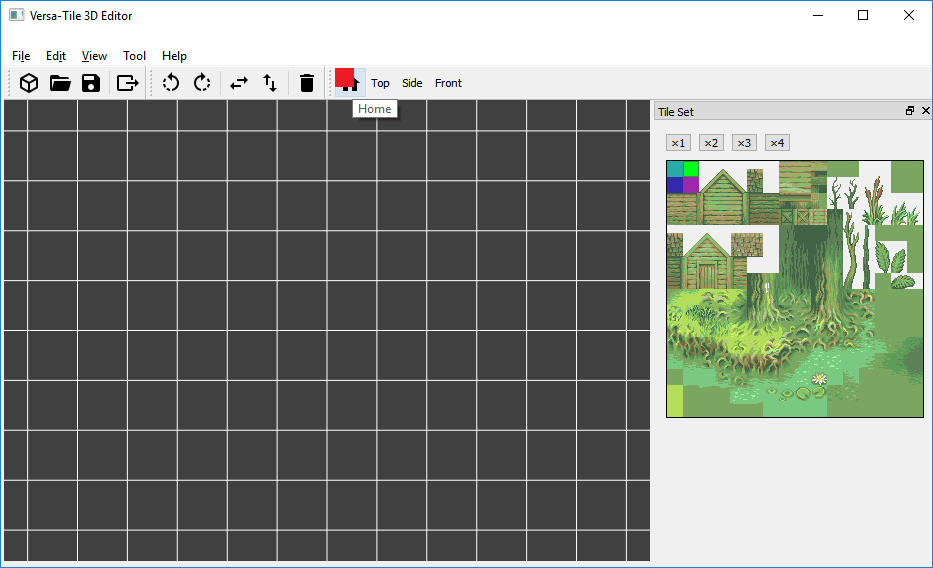This screenshot has width=933, height=568.
Task: Rotate clockwise with the toolbar icon
Action: 202,83
